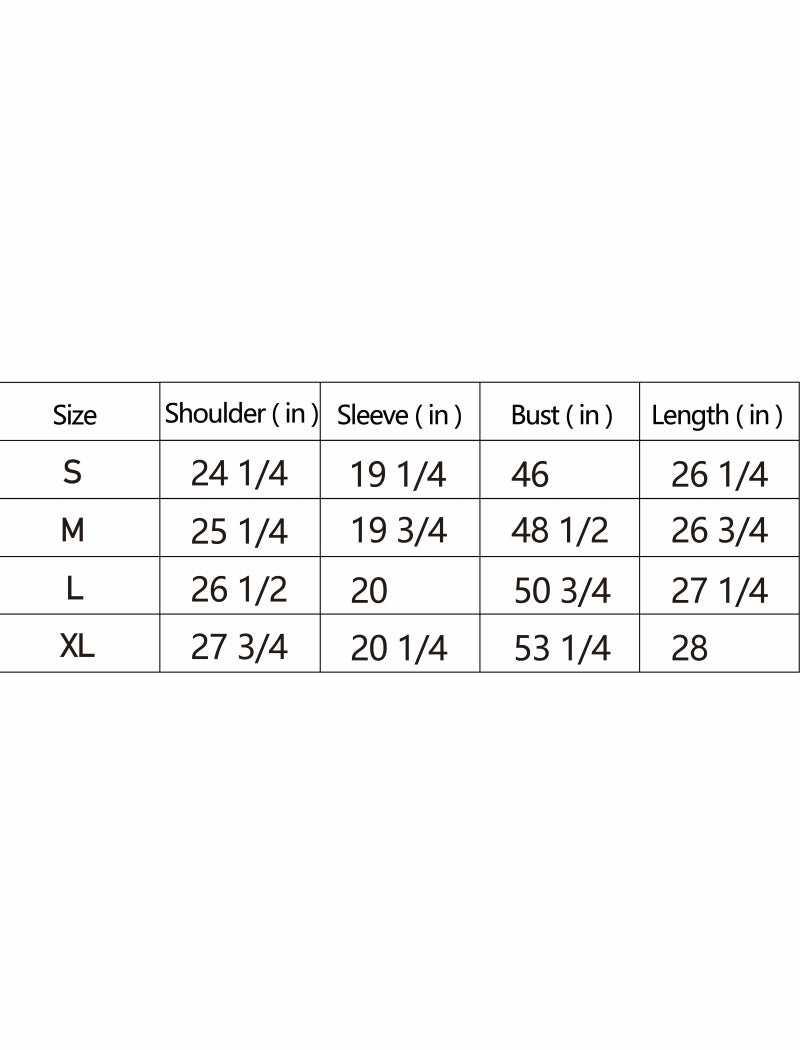Click the Length (in) column header

717,415
